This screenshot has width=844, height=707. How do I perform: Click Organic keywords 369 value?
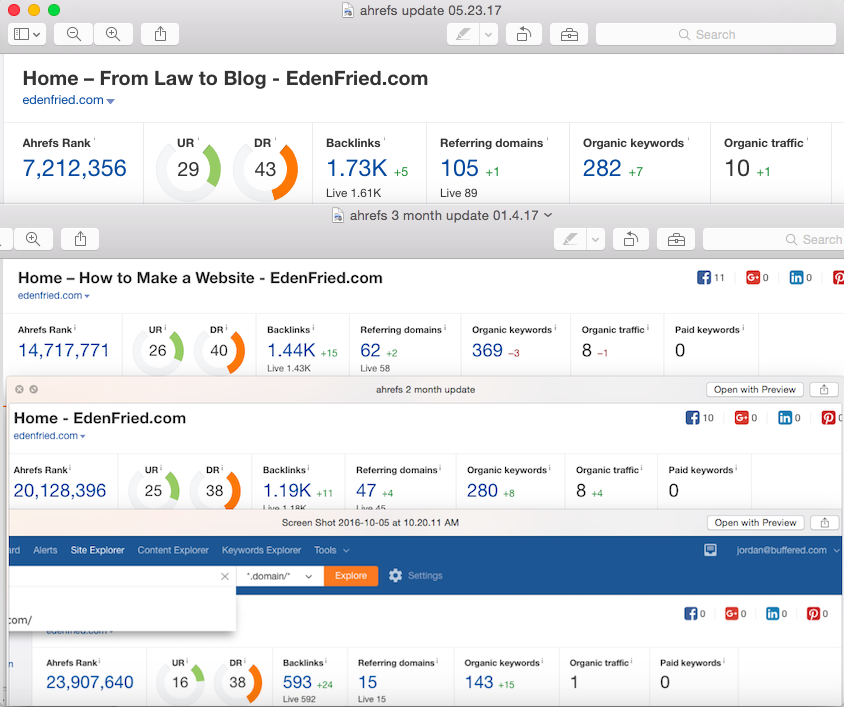click(487, 351)
